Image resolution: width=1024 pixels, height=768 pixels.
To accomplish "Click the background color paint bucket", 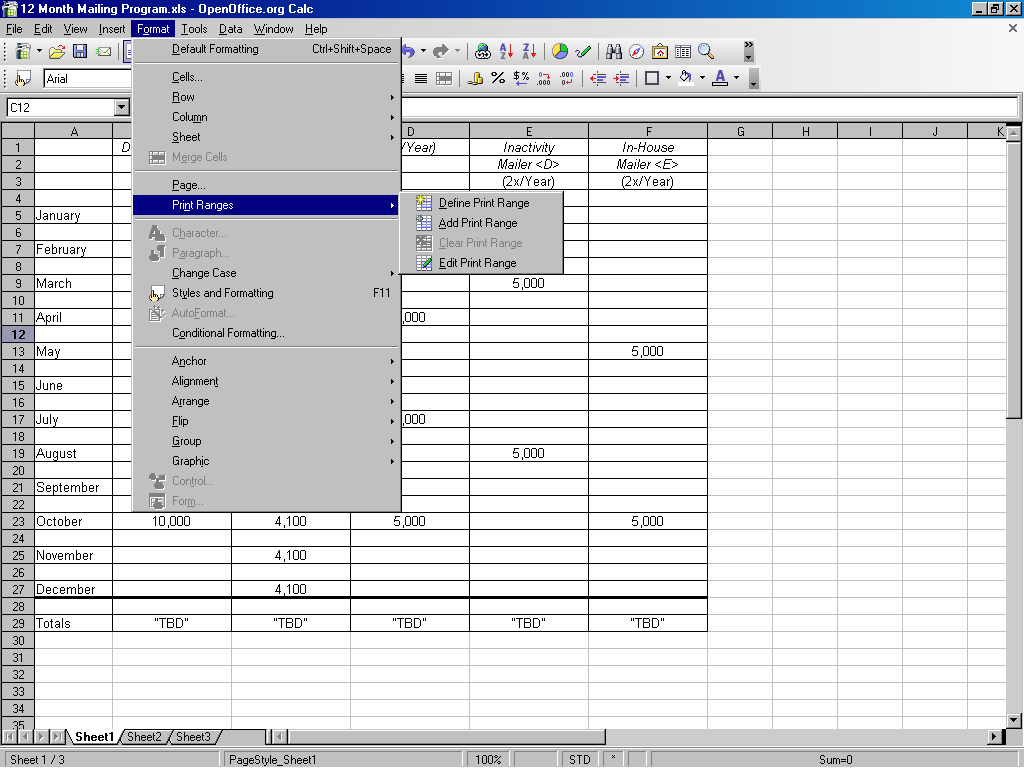I will [685, 78].
